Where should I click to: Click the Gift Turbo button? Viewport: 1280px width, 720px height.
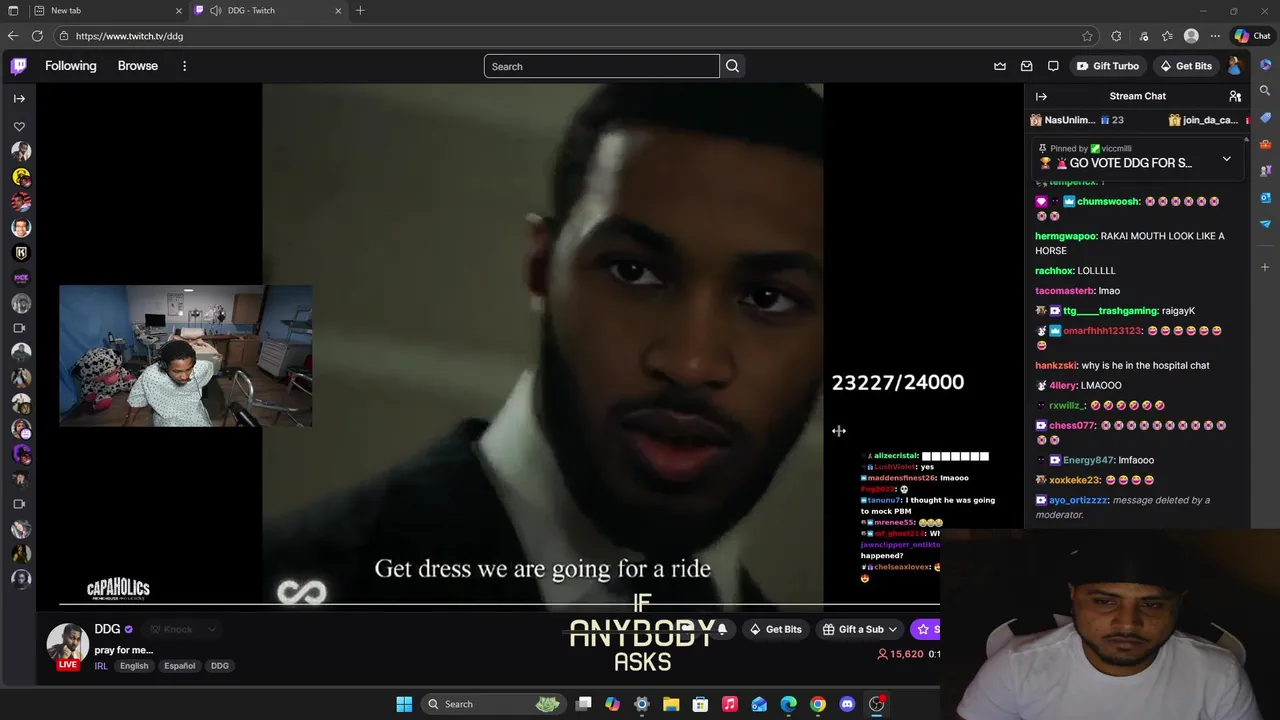tap(1108, 66)
